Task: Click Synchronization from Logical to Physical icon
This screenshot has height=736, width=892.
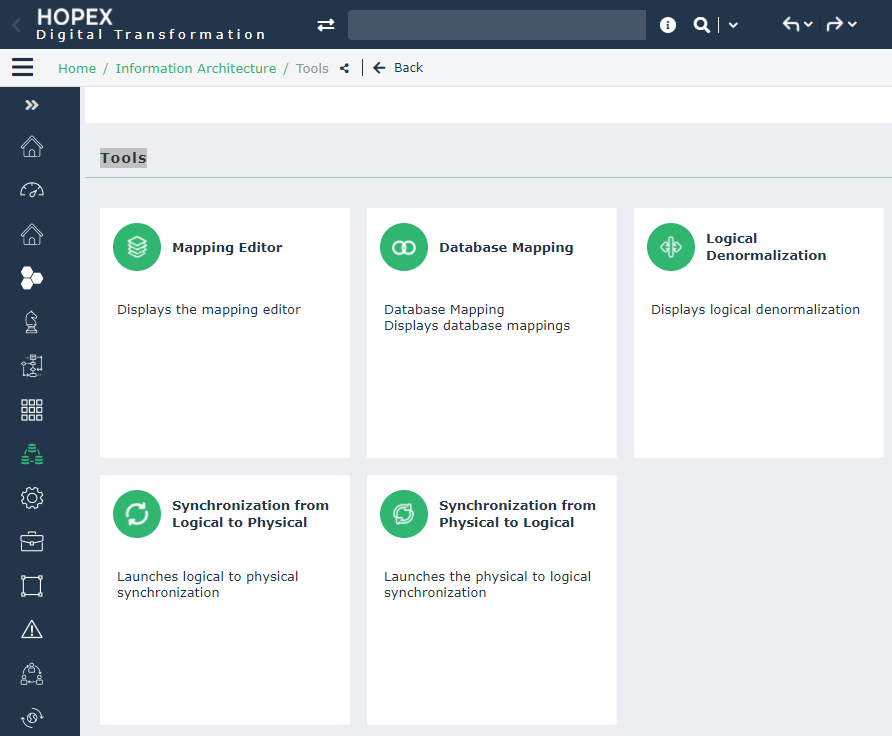Action: pyautogui.click(x=137, y=514)
